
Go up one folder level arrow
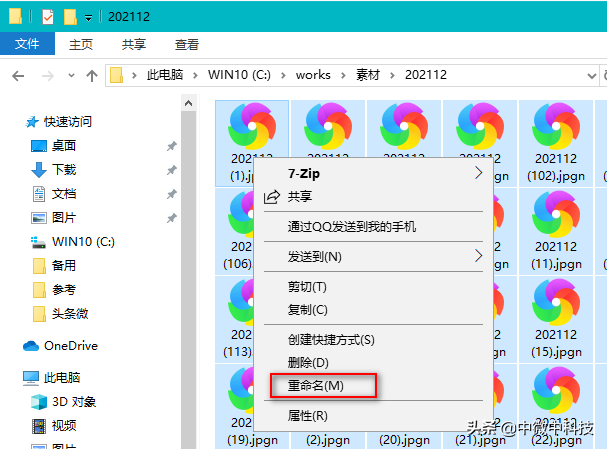[x=92, y=75]
